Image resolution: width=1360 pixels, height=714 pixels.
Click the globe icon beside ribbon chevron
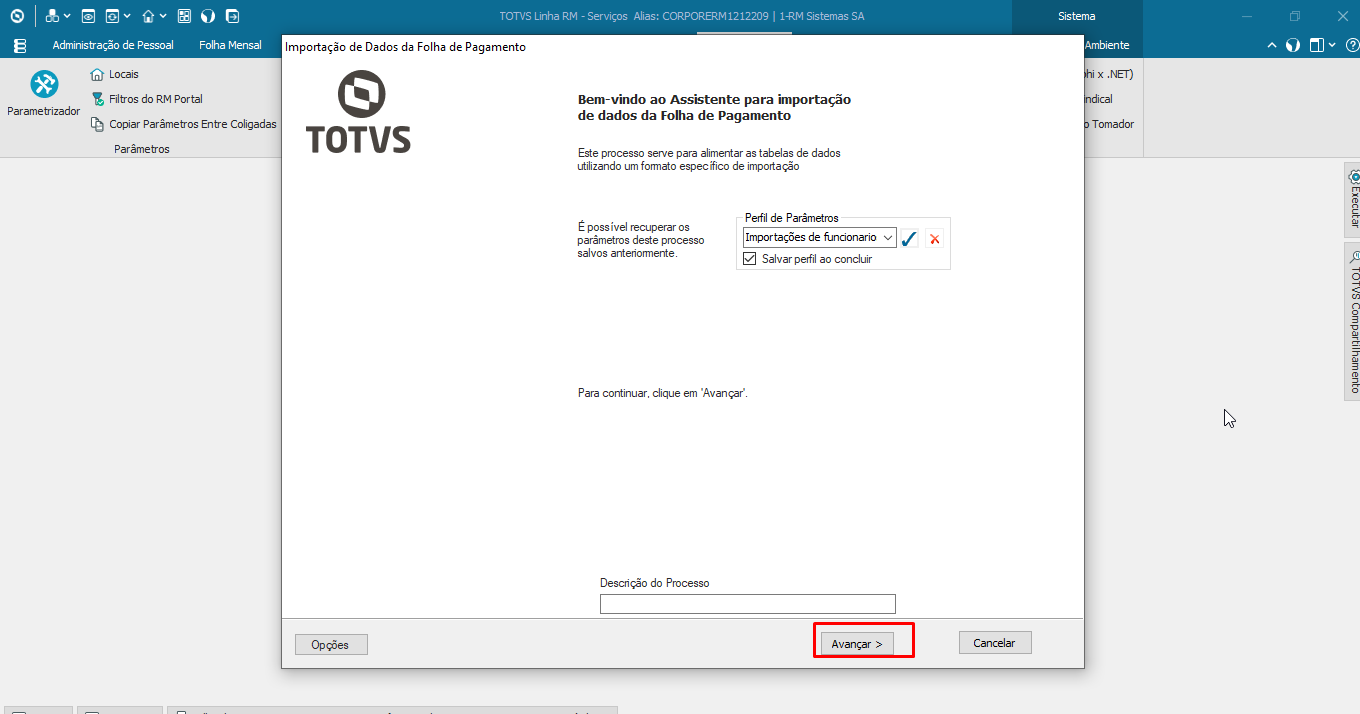pyautogui.click(x=1293, y=45)
